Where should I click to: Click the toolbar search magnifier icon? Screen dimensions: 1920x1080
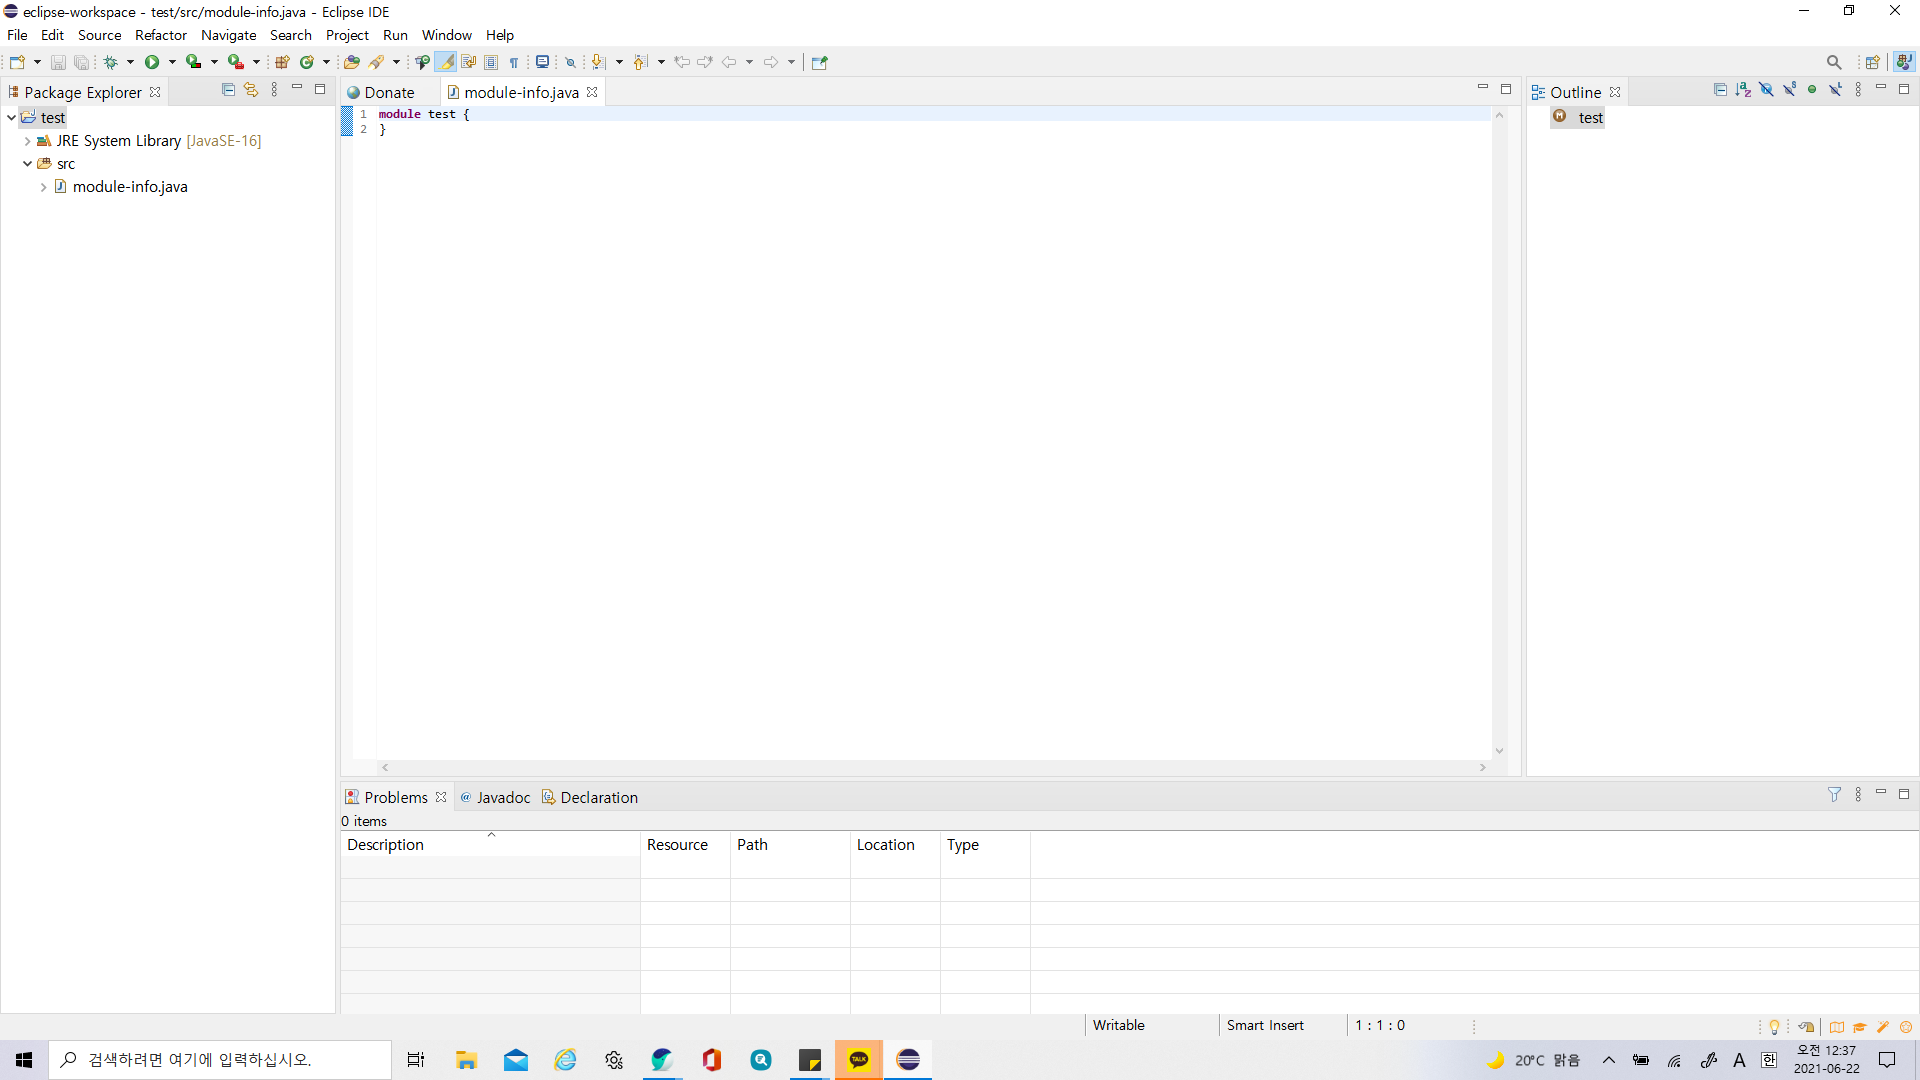click(x=1834, y=62)
